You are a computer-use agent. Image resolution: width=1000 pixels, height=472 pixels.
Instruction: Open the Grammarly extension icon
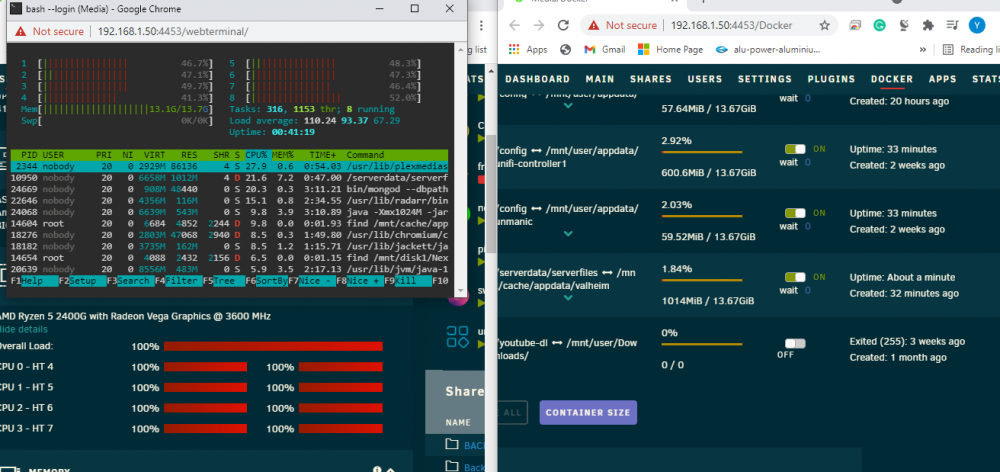pos(879,26)
